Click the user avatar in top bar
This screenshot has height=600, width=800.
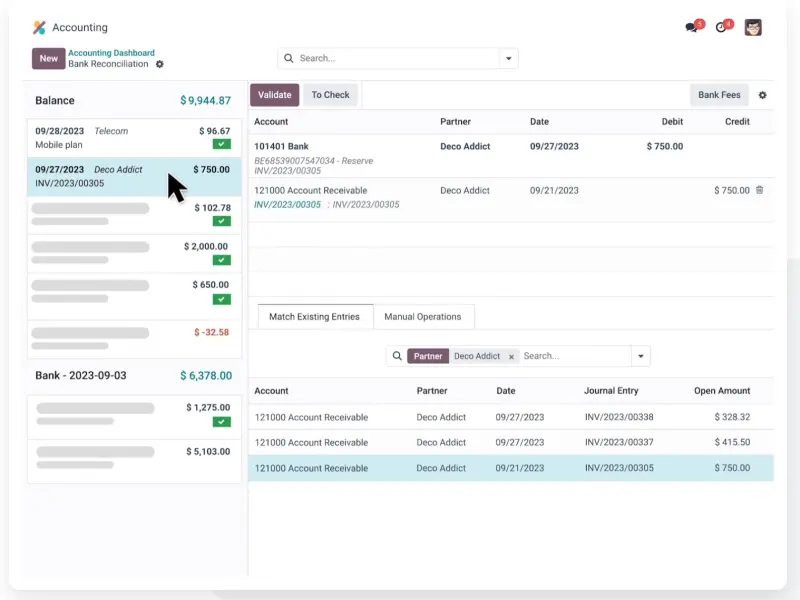click(x=753, y=27)
